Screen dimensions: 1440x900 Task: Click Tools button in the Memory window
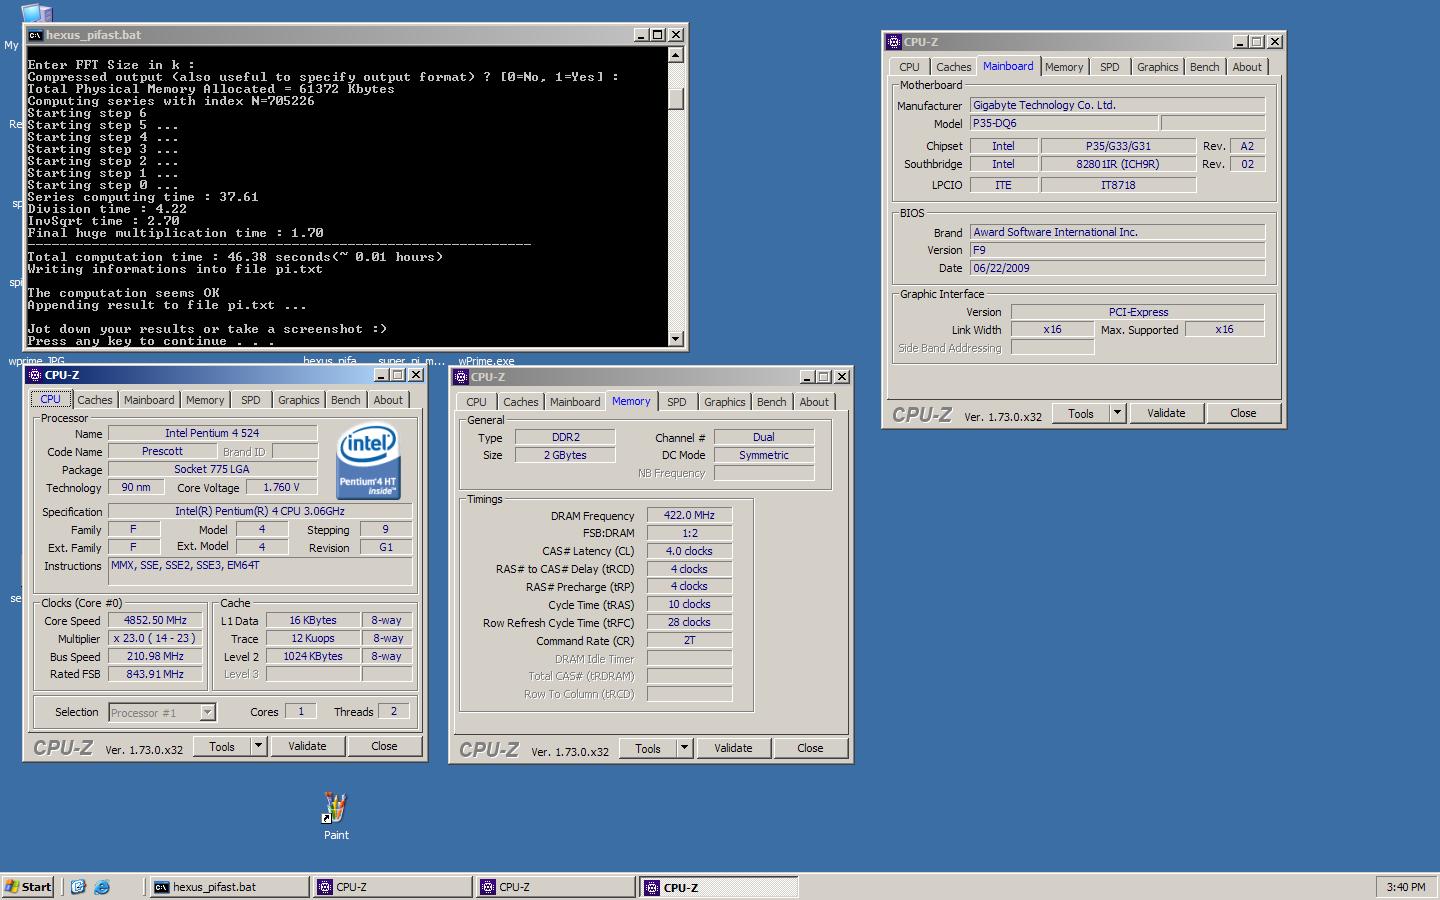(x=648, y=748)
